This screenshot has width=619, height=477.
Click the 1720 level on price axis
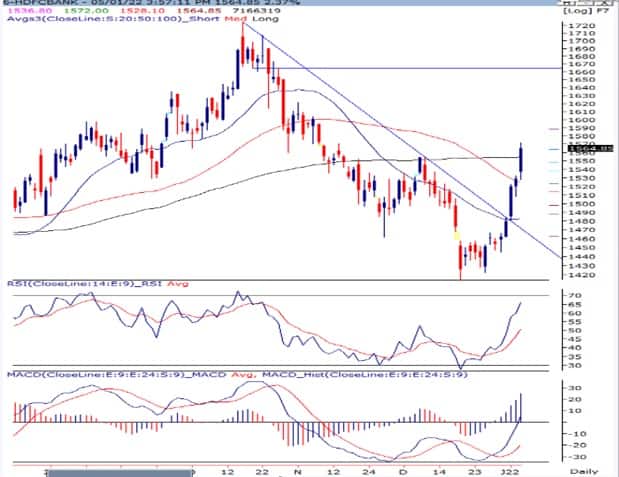pyautogui.click(x=578, y=24)
